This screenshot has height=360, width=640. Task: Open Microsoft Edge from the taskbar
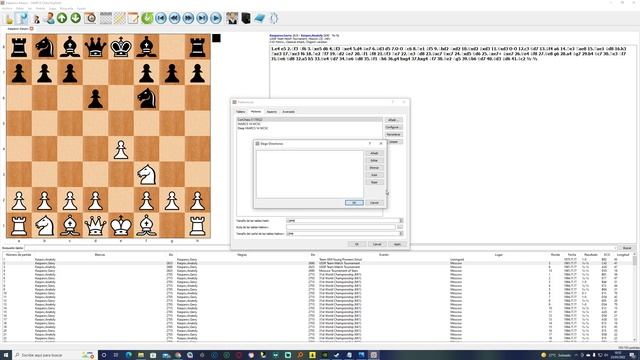coord(129,355)
